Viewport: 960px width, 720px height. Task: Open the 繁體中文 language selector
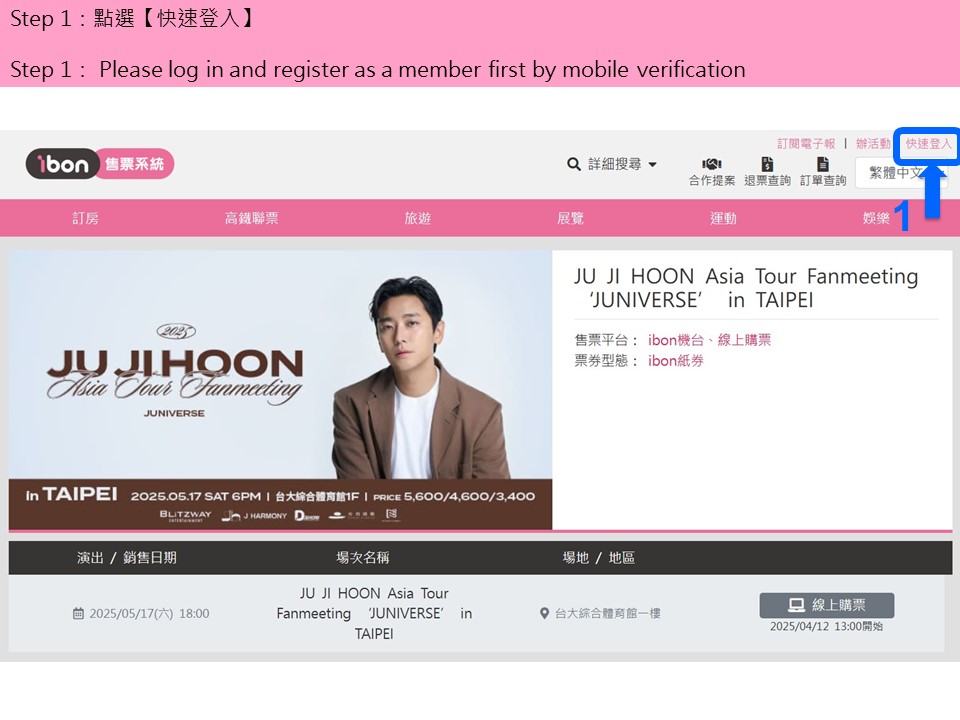click(900, 173)
